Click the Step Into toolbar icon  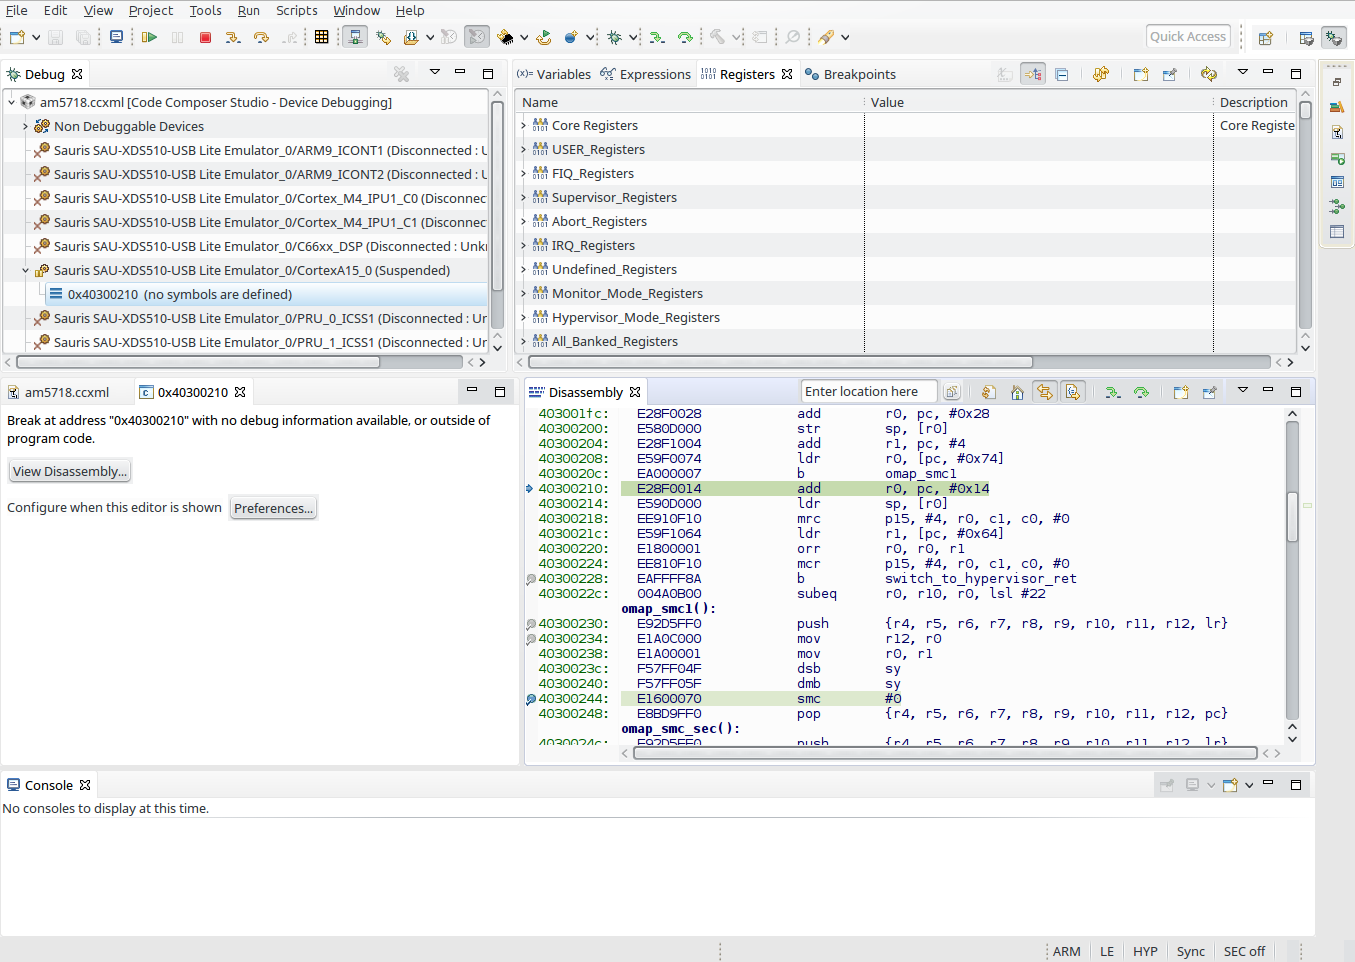click(233, 37)
